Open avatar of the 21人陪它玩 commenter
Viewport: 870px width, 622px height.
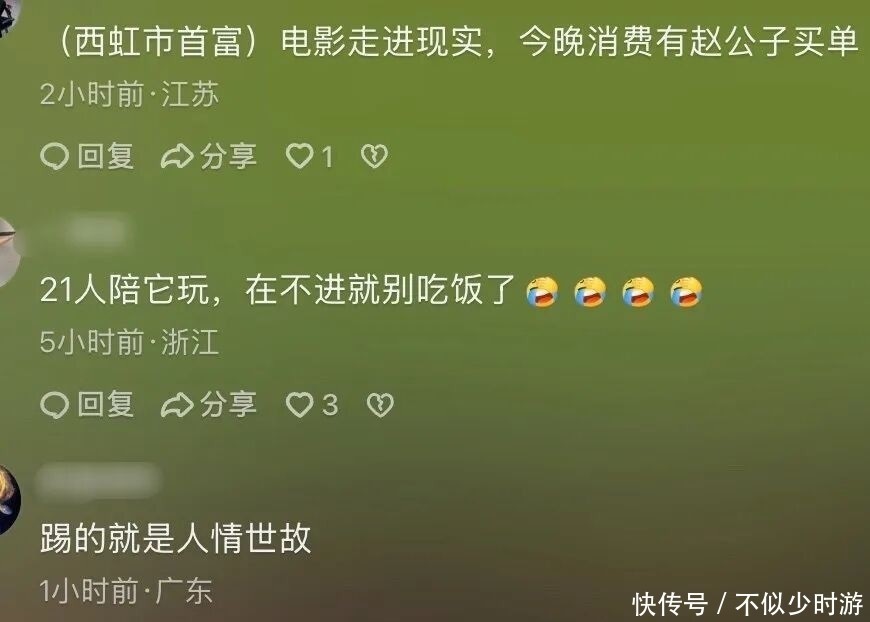pos(8,252)
